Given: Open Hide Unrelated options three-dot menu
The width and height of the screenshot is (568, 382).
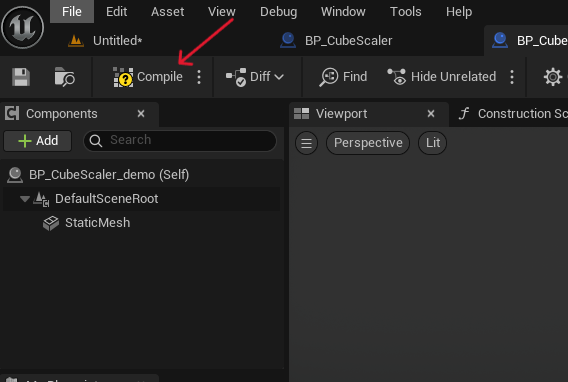Looking at the screenshot, I should click(512, 77).
